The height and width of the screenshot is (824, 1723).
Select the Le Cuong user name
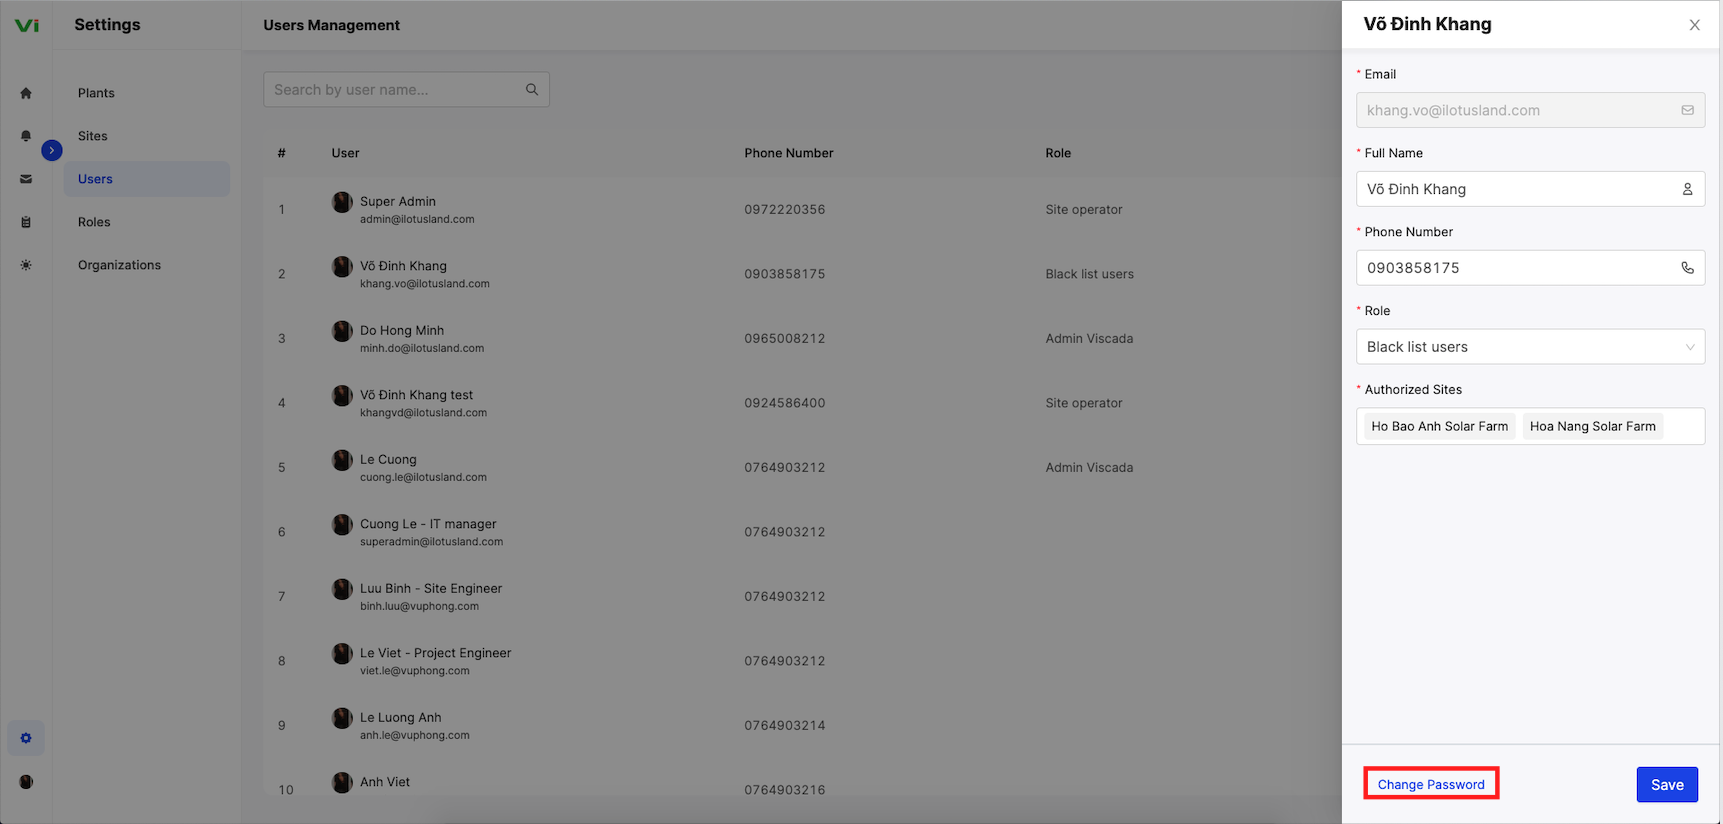[388, 459]
